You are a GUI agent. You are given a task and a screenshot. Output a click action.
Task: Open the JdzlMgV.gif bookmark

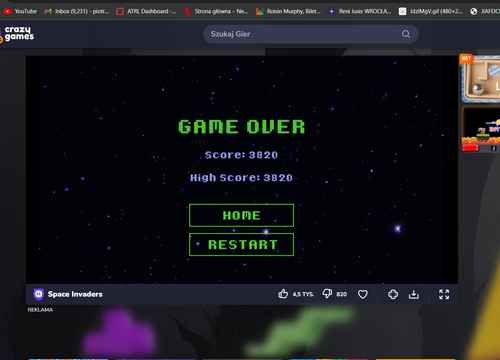pos(431,11)
